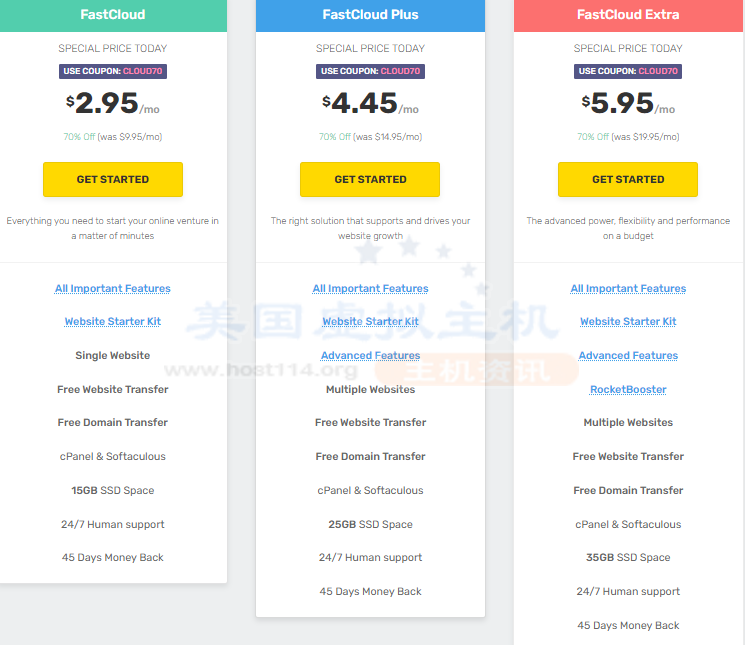745x645 pixels.
Task: Click '35GB SSD Space' feature text
Action: click(628, 558)
